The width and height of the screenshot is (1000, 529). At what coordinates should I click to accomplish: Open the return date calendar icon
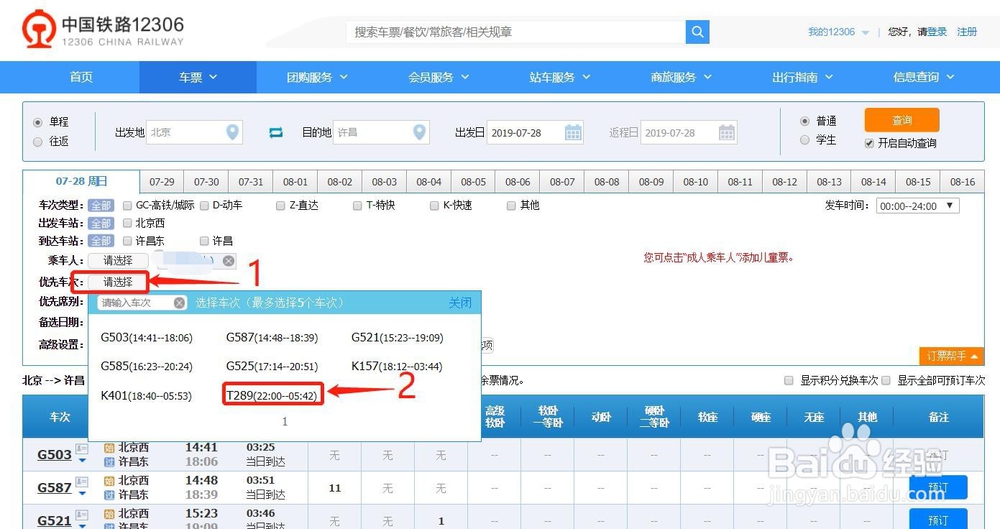(726, 133)
